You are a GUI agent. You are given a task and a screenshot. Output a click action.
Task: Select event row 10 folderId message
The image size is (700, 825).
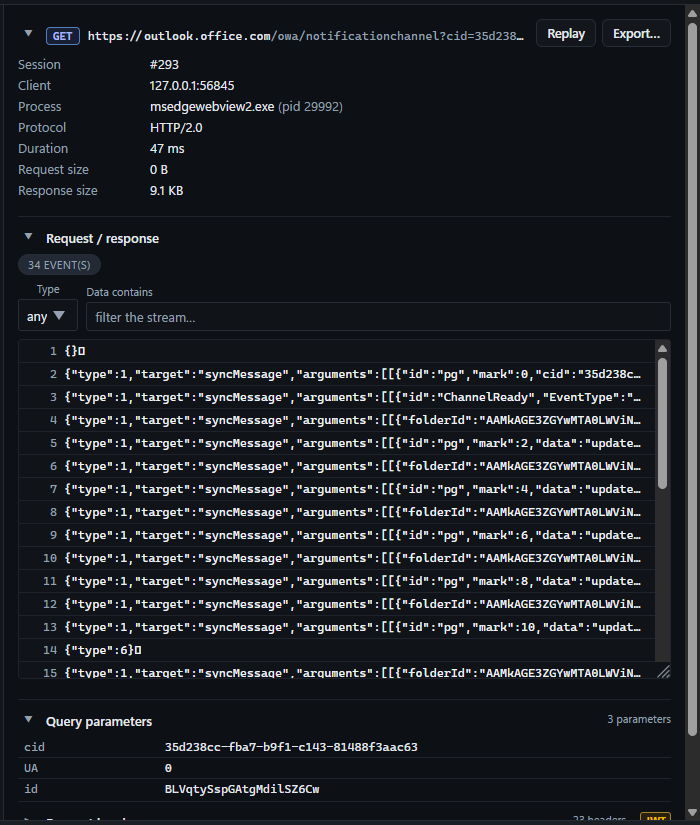pyautogui.click(x=337, y=558)
